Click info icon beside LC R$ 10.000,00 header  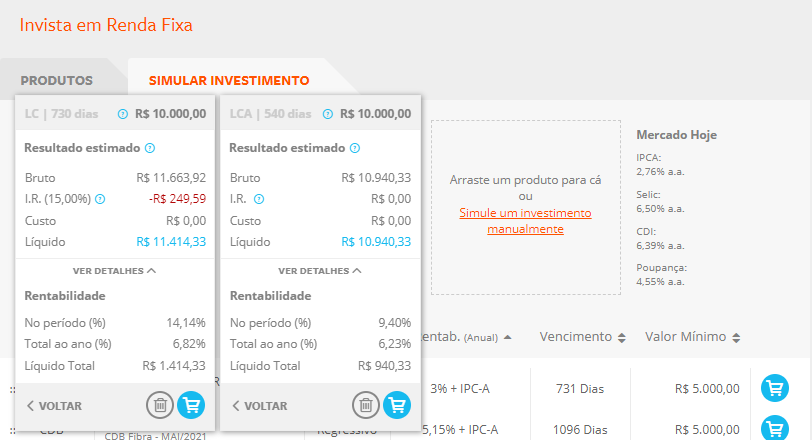point(123,114)
